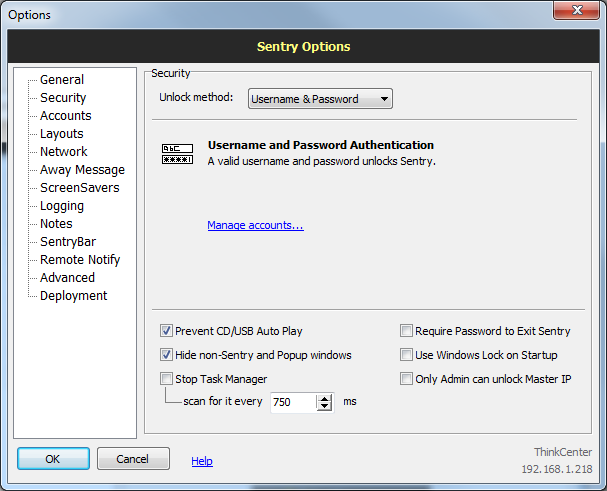Viewport: 607px width, 491px height.
Task: Confirm settings with the OK button
Action: [53, 459]
